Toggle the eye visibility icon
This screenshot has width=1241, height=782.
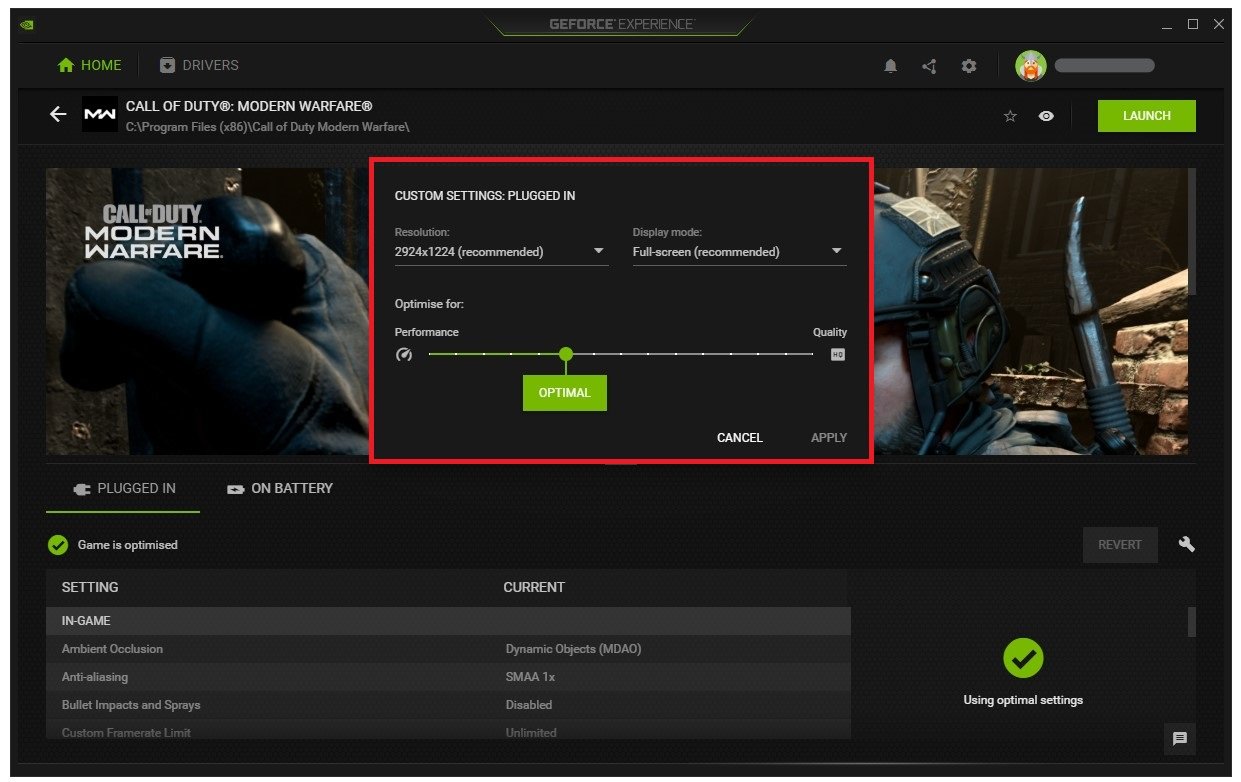(x=1046, y=116)
